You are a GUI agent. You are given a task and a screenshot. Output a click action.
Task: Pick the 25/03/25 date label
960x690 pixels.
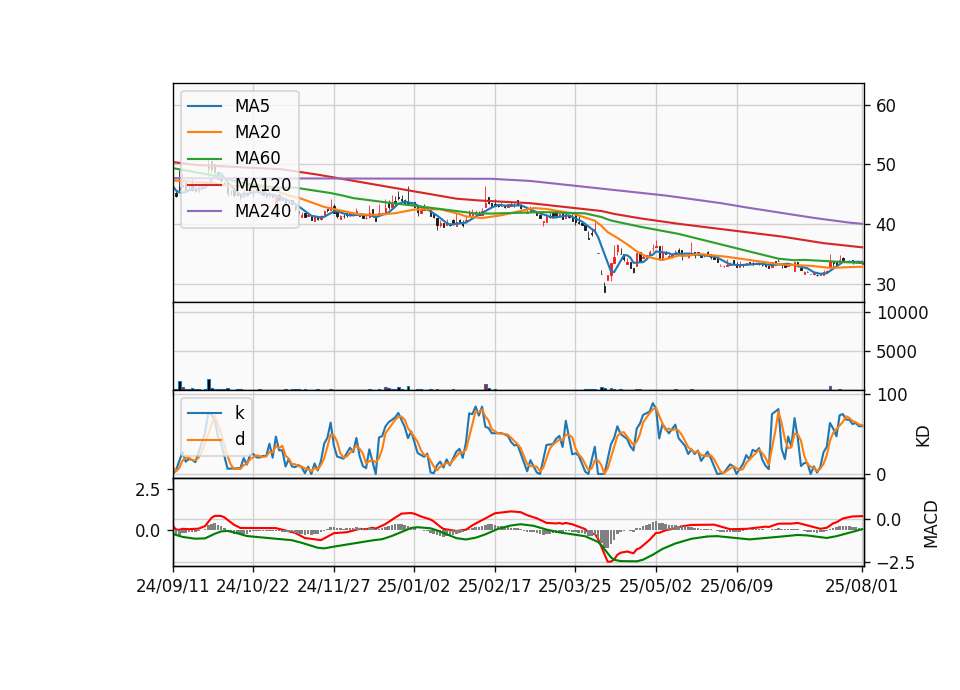(x=575, y=586)
